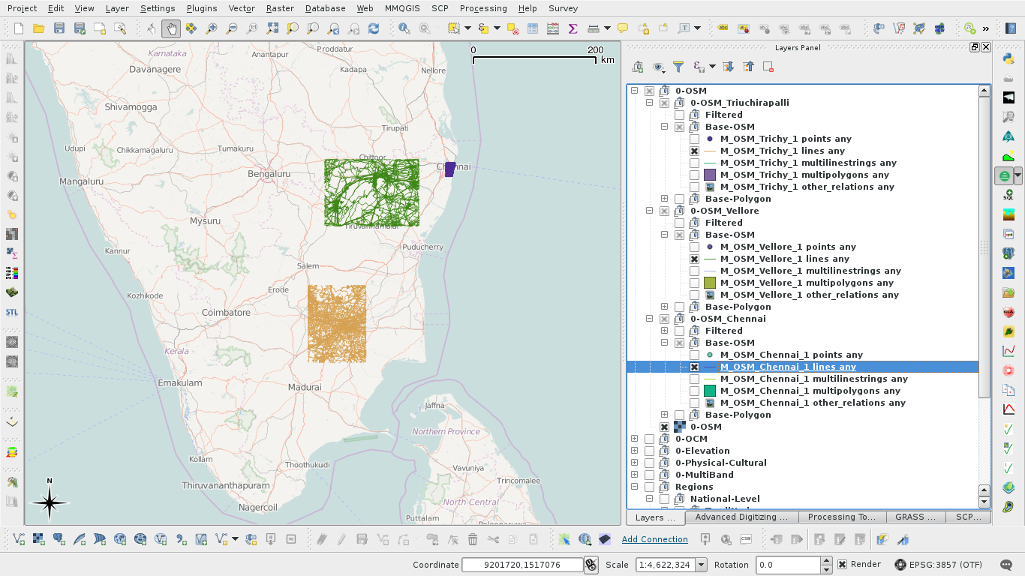The image size is (1025, 576).
Task: Click the Zoom In magnifier tool
Action: 211,29
